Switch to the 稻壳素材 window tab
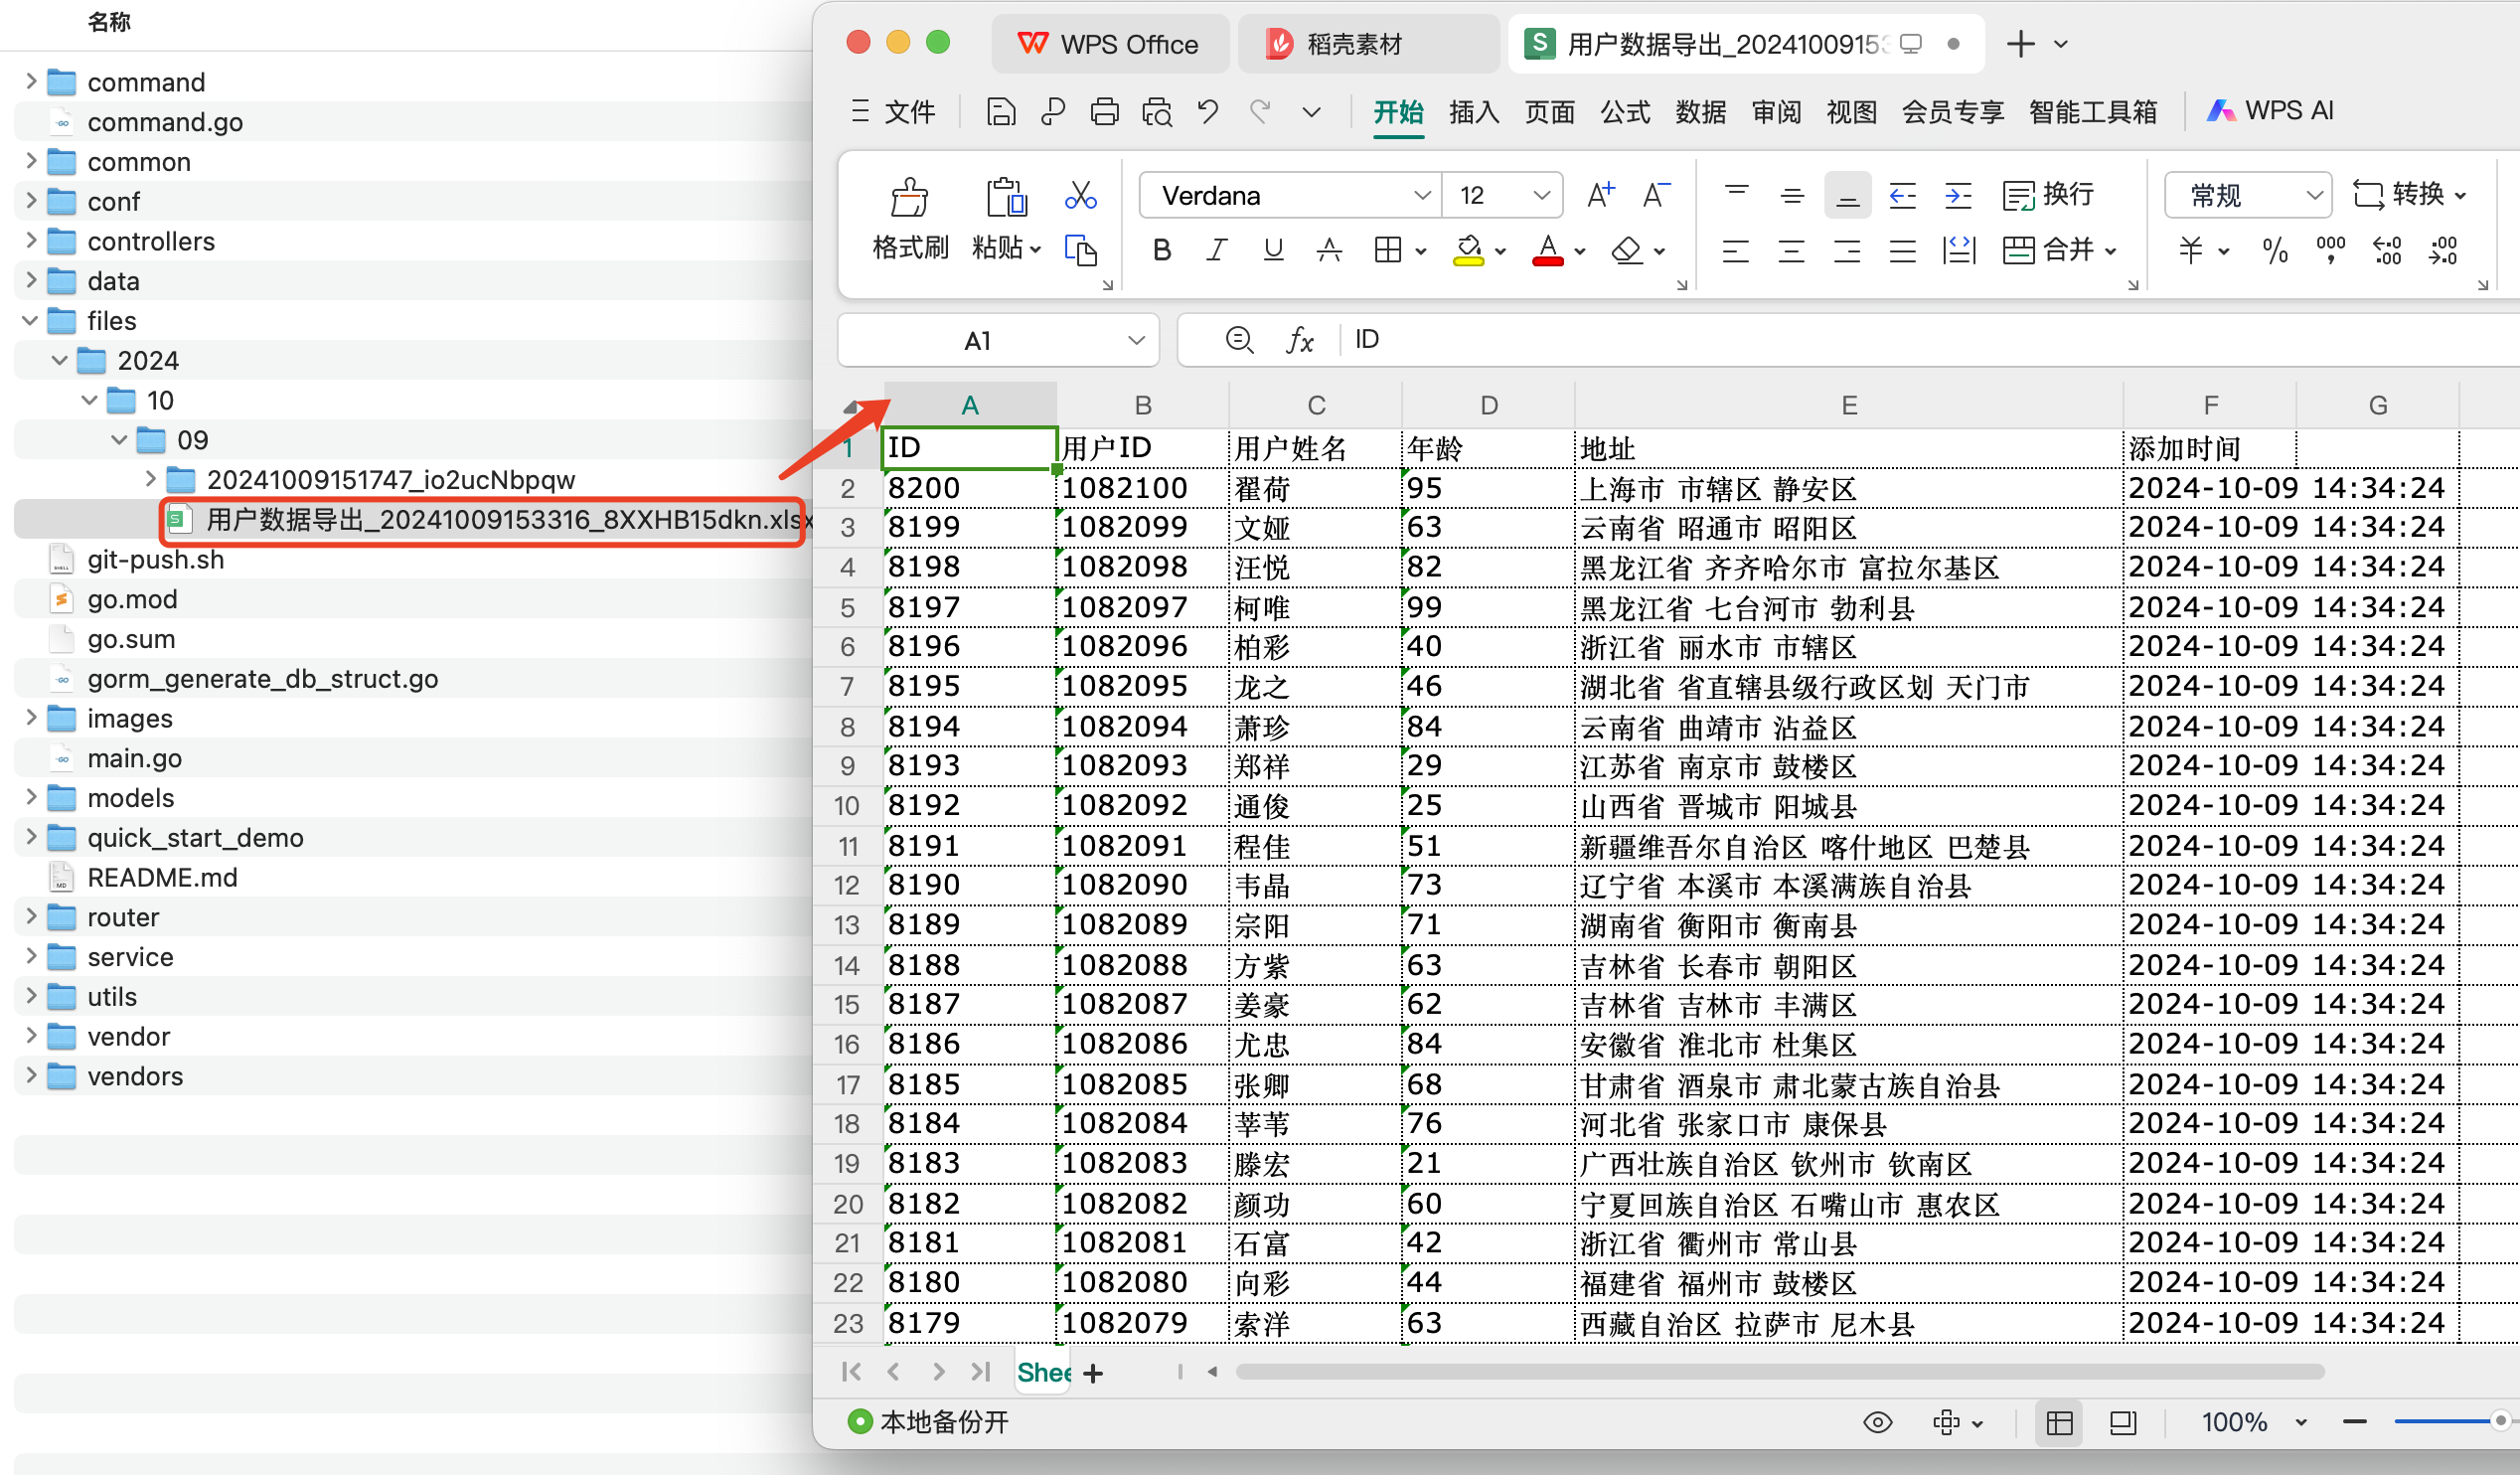Viewport: 2520px width, 1475px height. tap(1368, 44)
